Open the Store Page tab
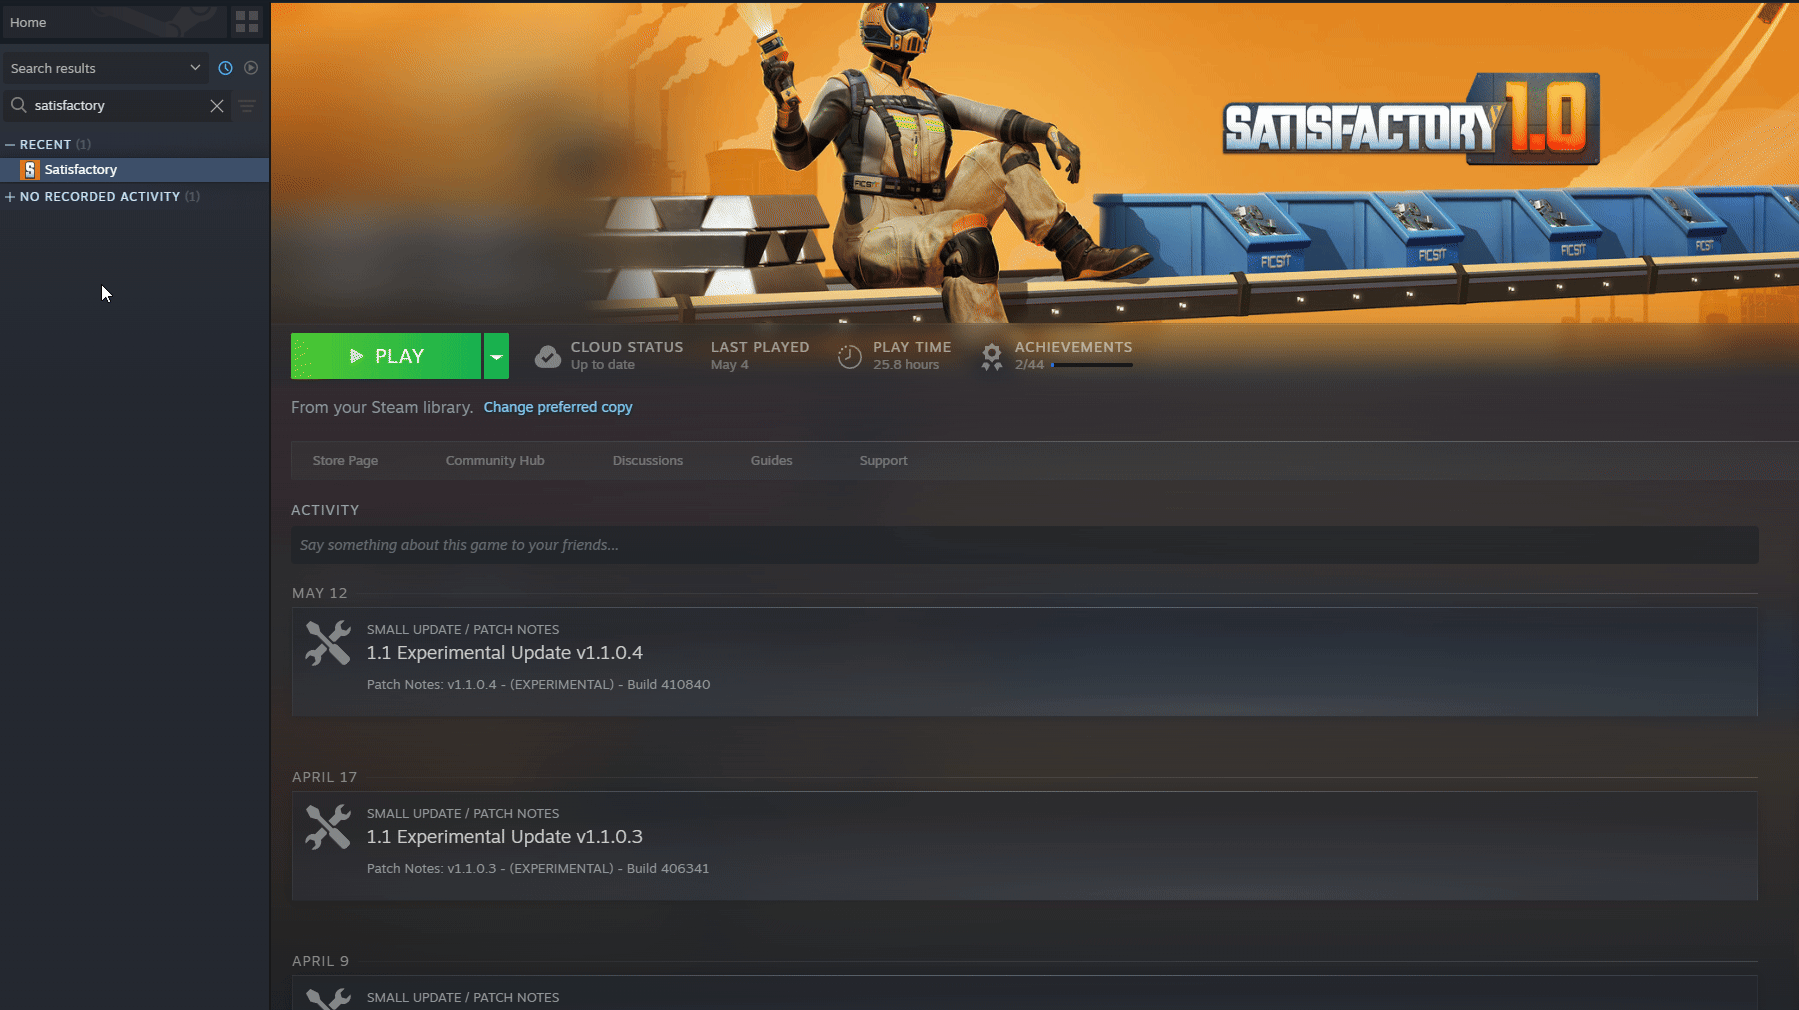1799x1010 pixels. pos(345,461)
